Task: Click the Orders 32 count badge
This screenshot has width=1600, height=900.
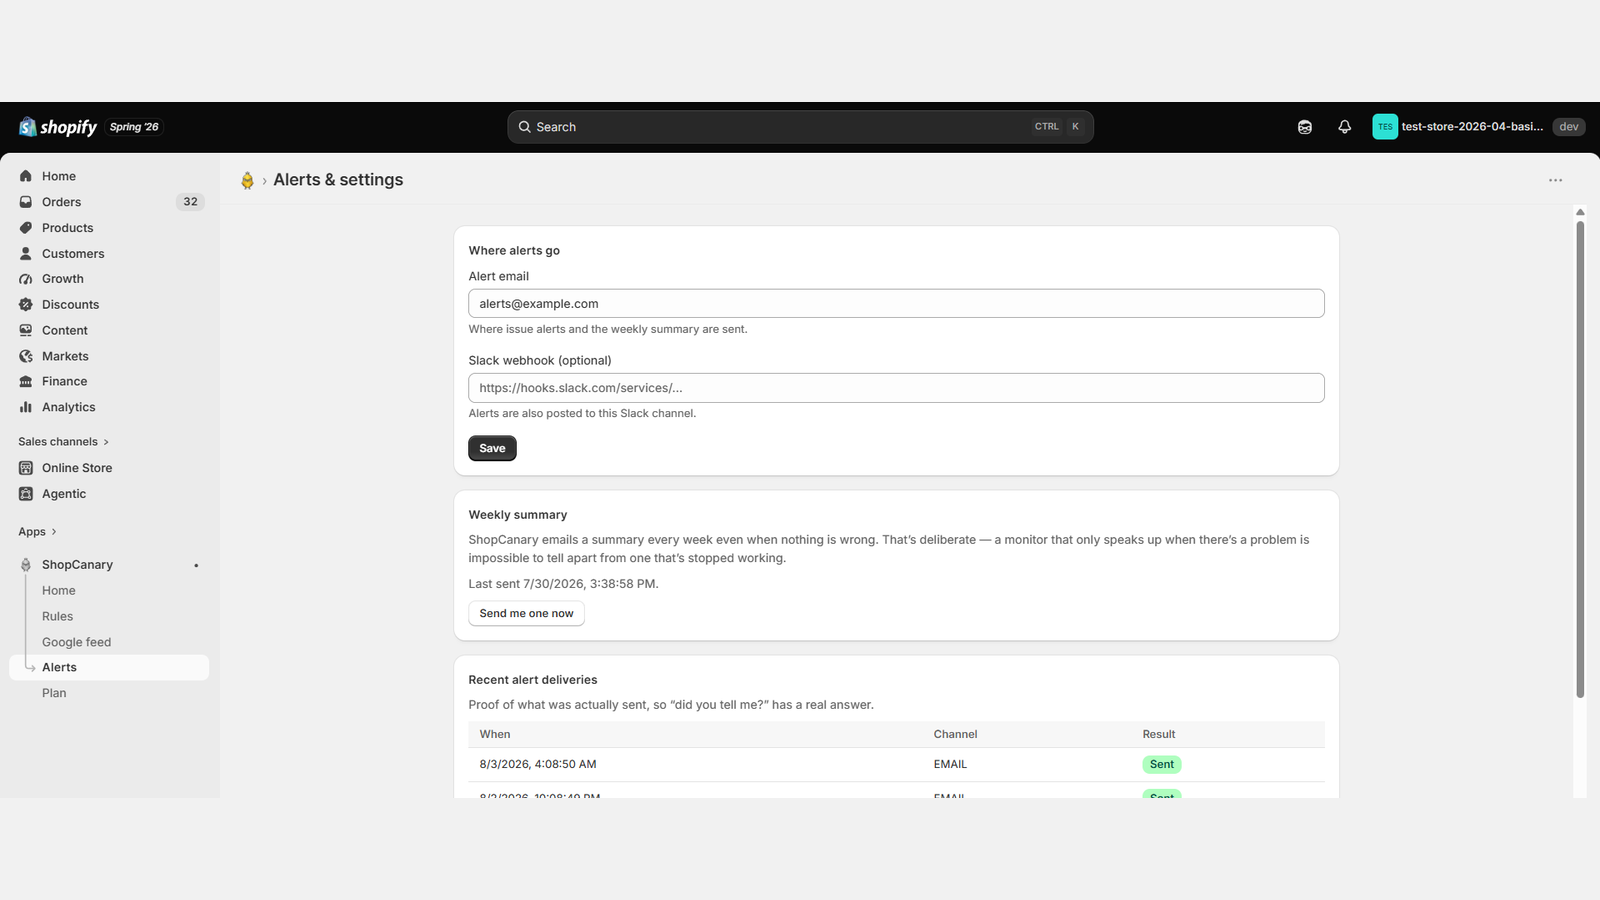Action: pyautogui.click(x=190, y=202)
